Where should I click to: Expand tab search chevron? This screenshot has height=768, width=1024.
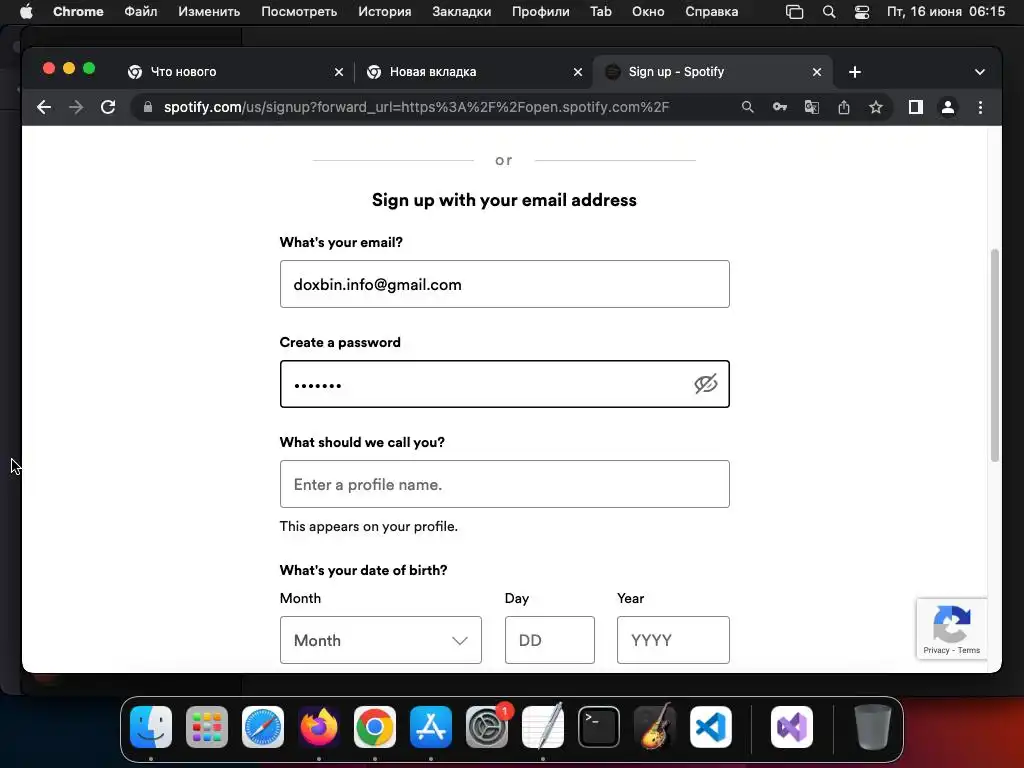980,72
